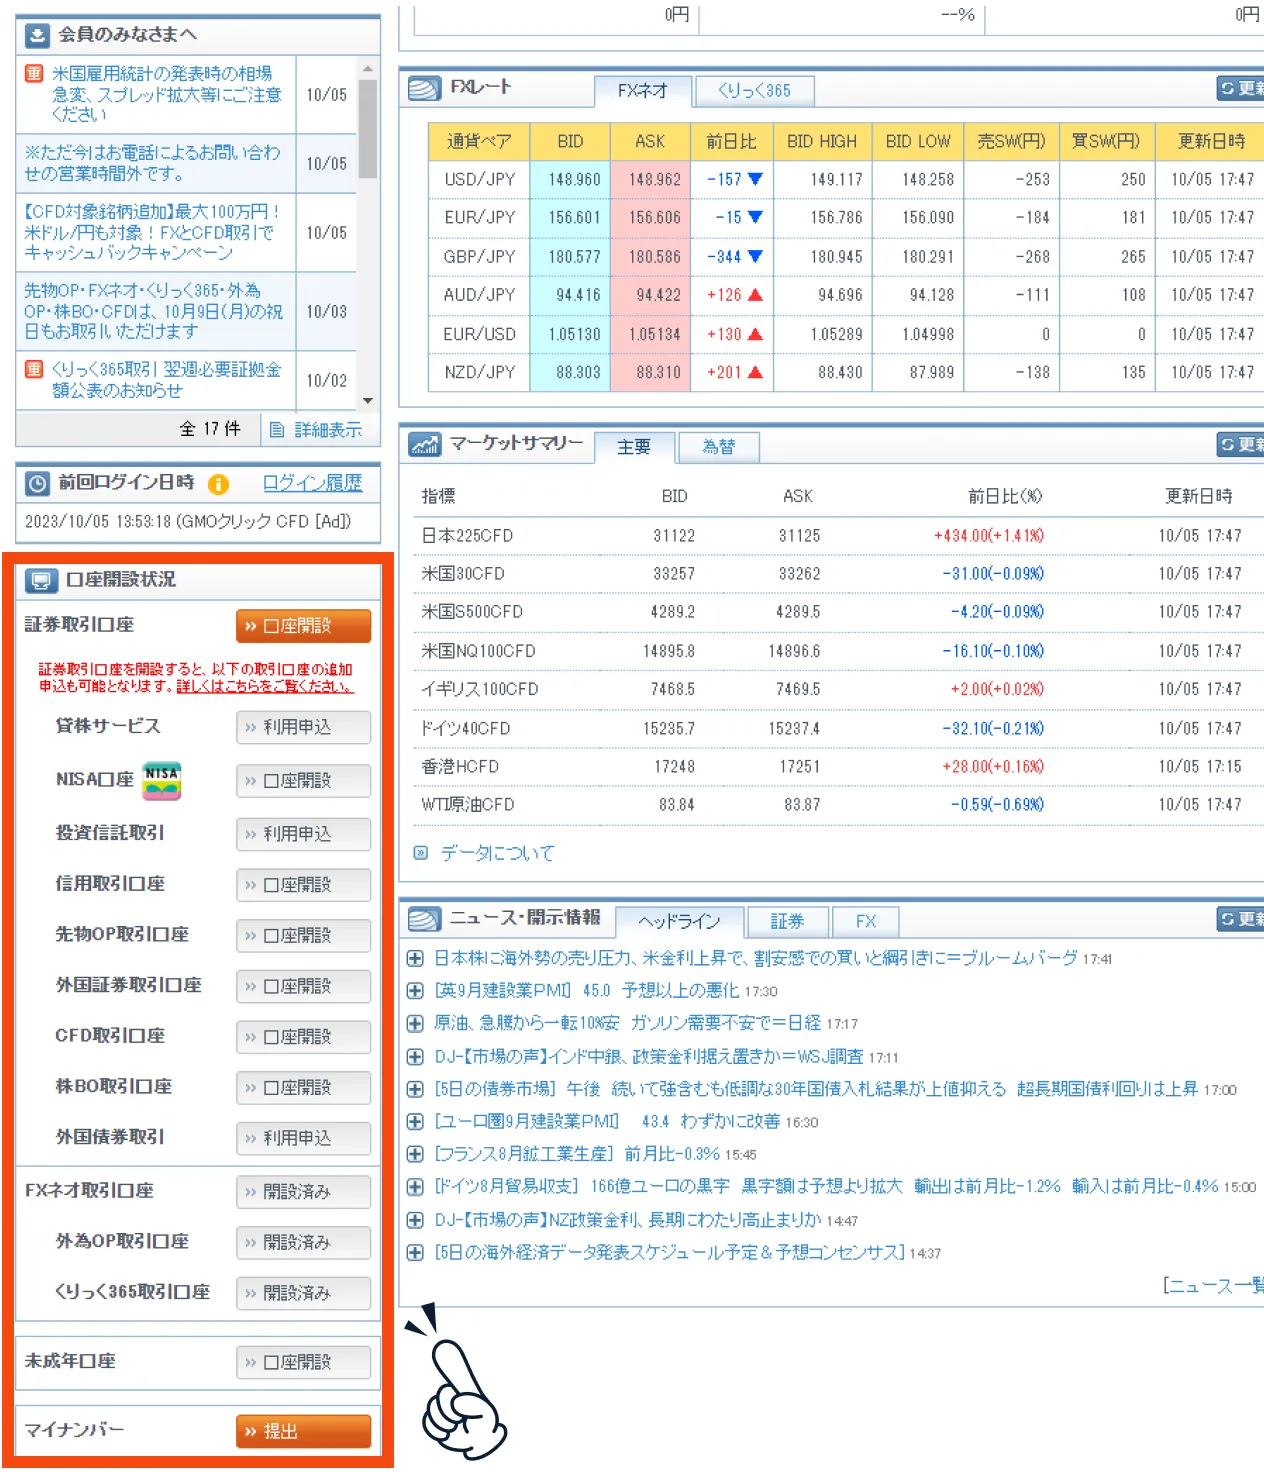Click the document icon next to 詳細表示
The image size is (1264, 1472).
[x=276, y=429]
